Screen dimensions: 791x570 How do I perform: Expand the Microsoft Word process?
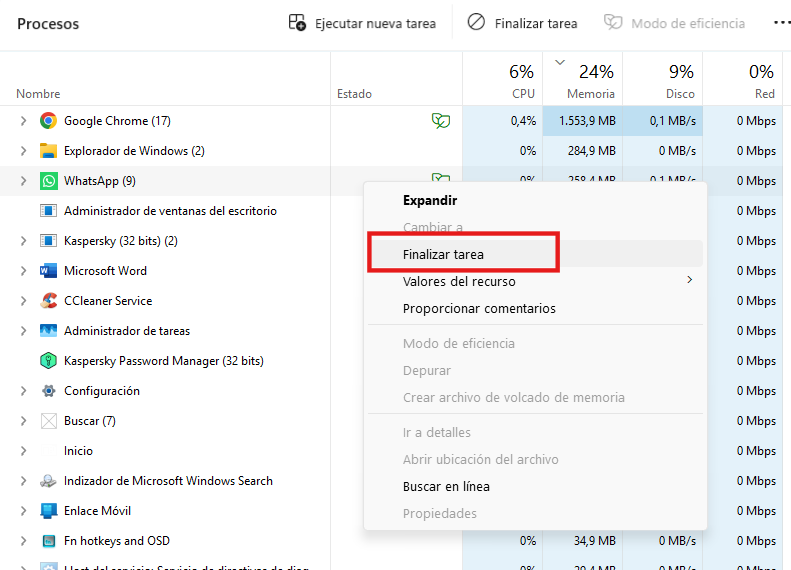pos(23,271)
